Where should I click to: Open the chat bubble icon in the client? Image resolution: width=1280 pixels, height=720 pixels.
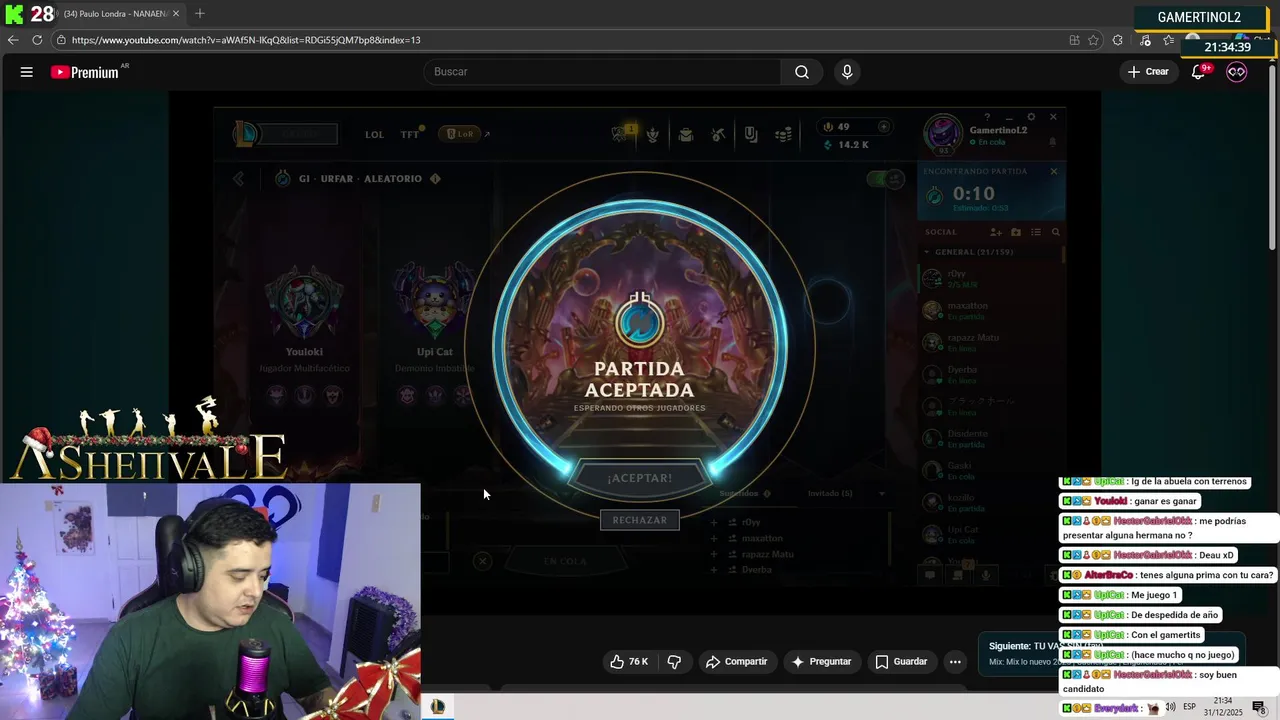930,574
